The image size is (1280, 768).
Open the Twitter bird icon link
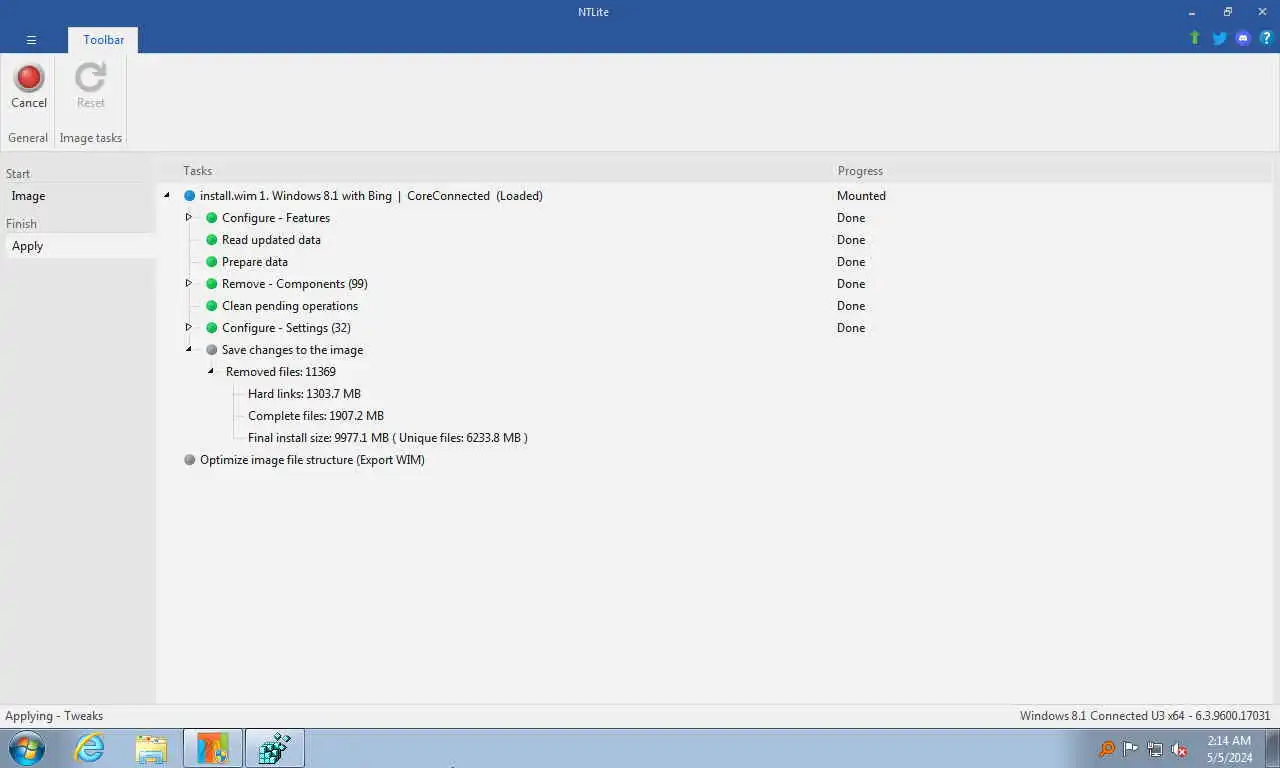point(1219,38)
